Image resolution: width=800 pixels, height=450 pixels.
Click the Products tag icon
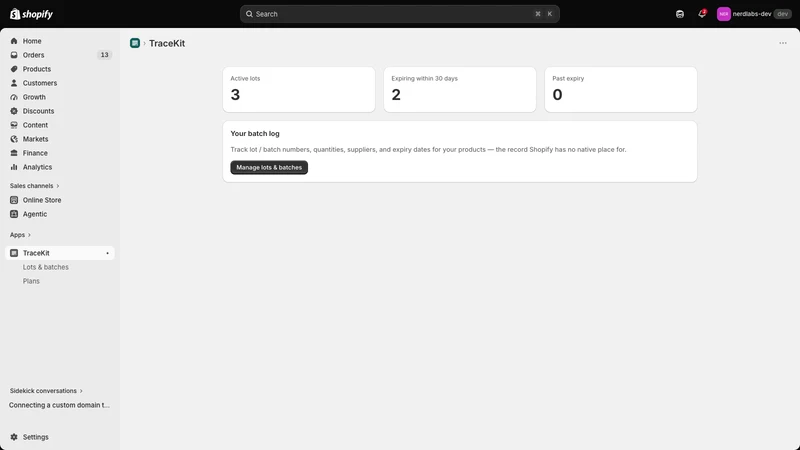coord(14,69)
